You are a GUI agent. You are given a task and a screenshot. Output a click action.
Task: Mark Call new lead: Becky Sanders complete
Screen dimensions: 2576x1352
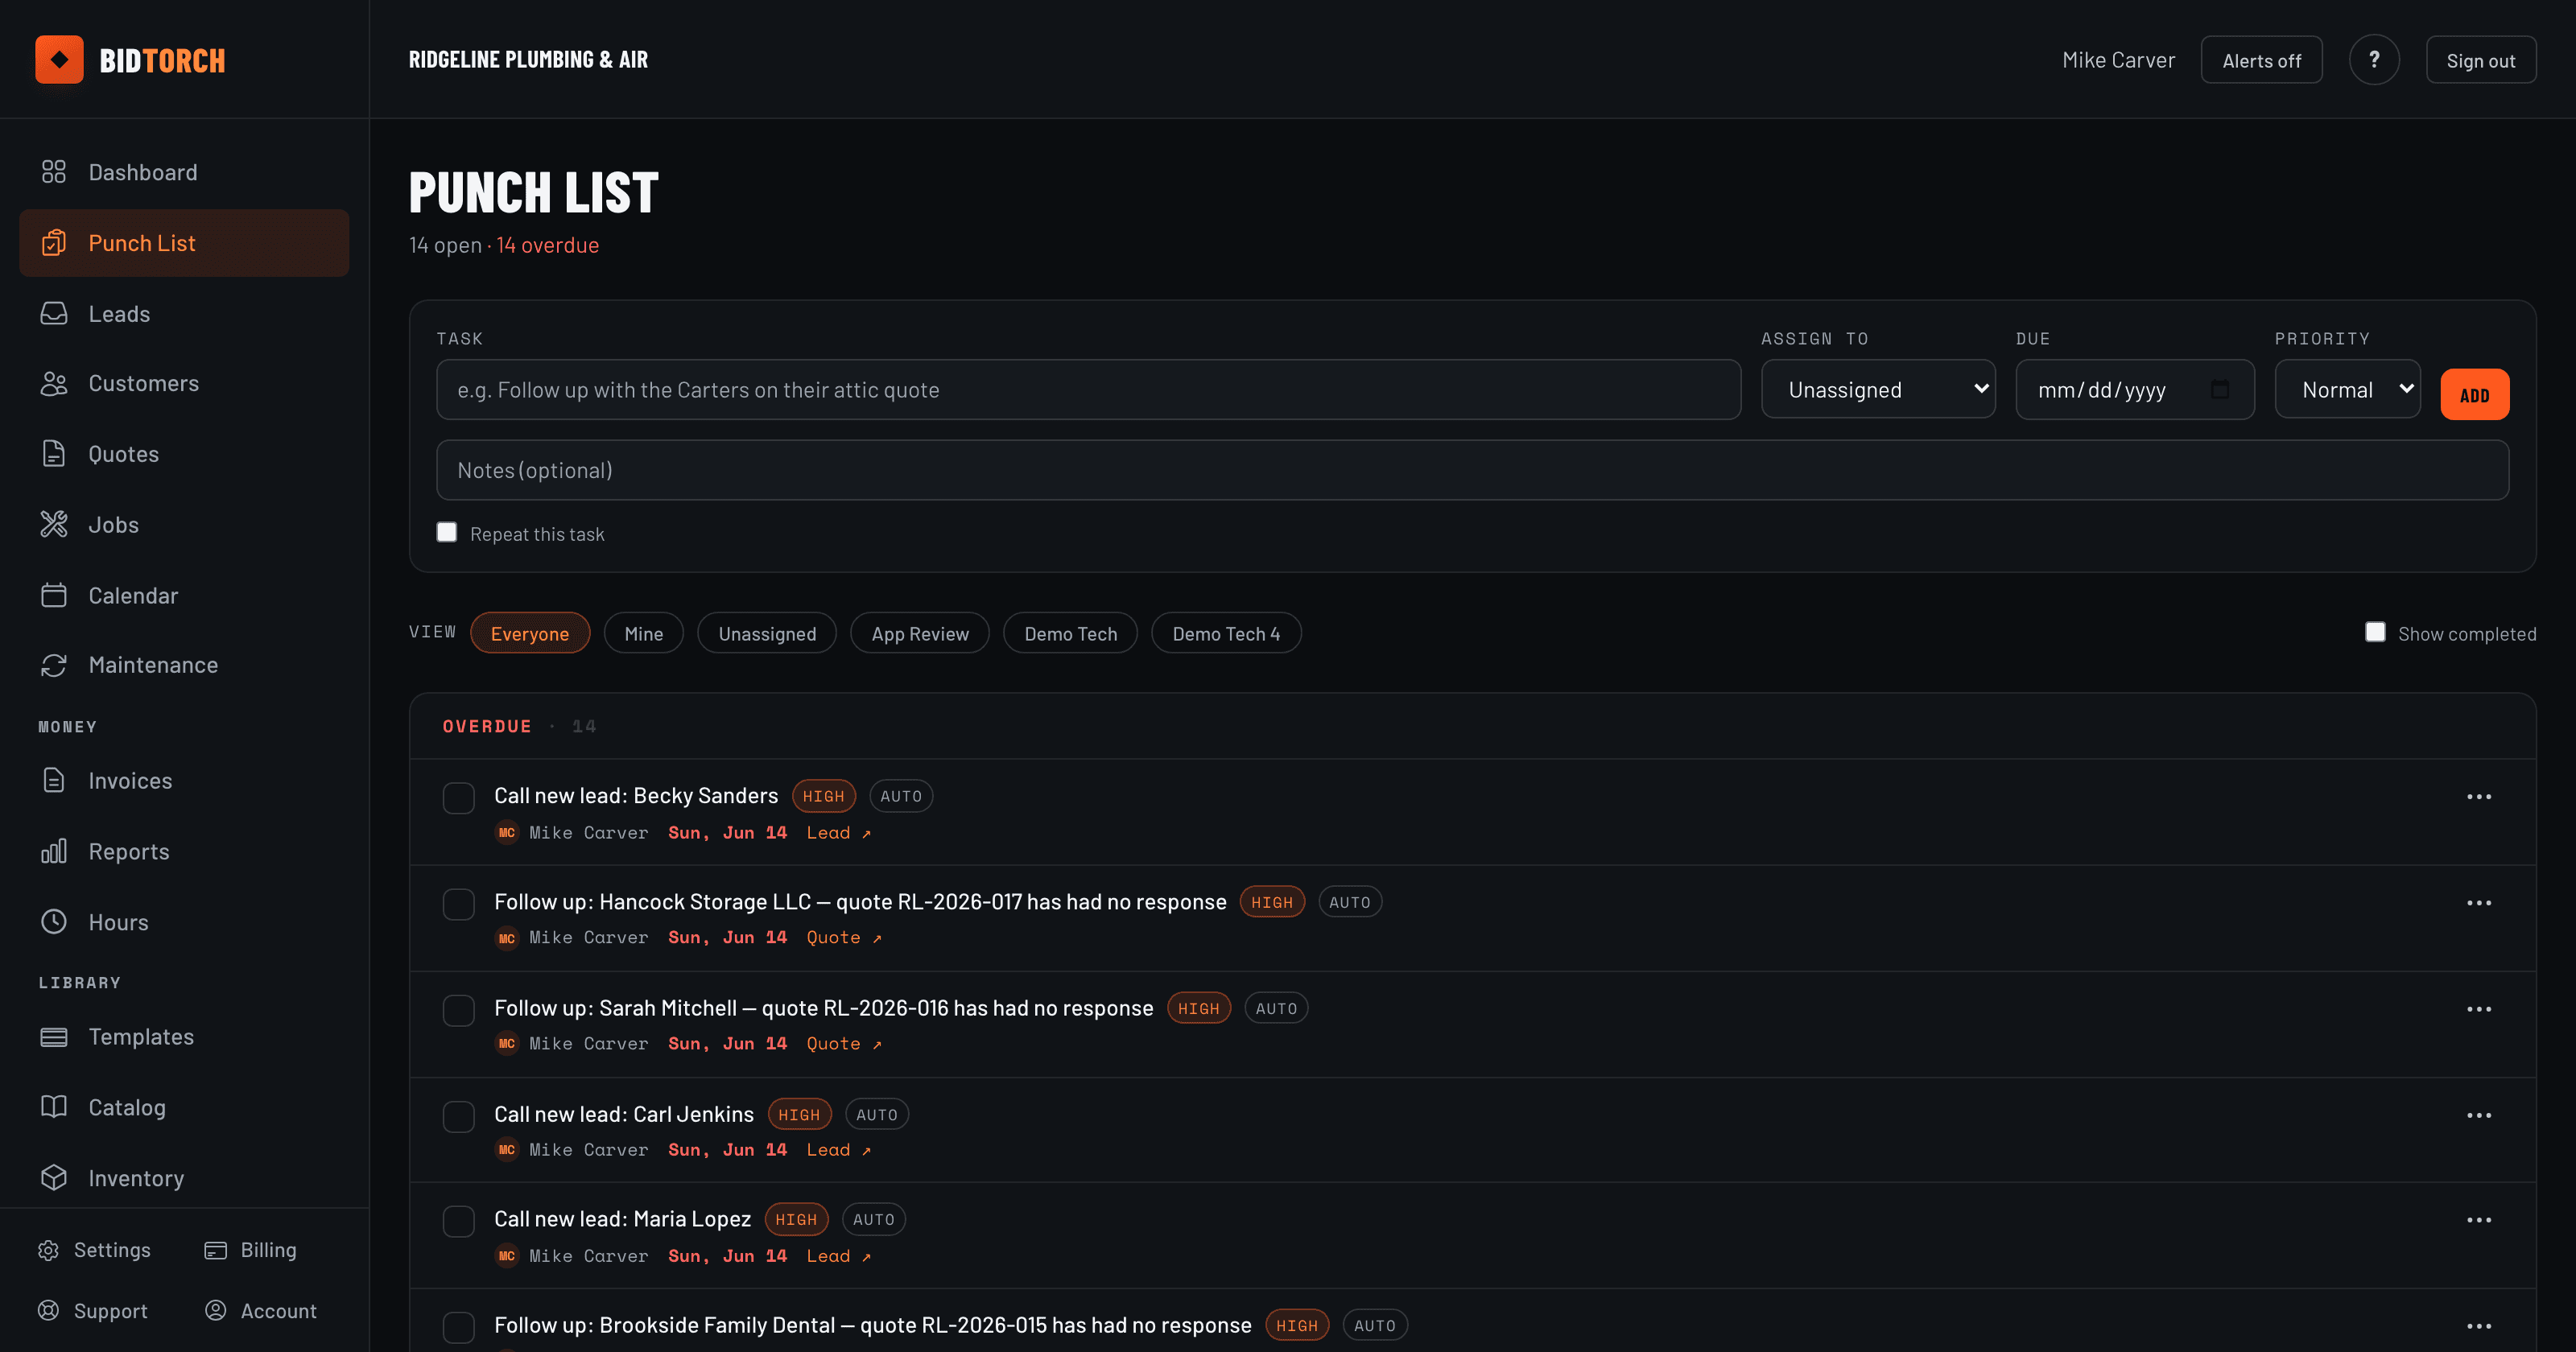click(459, 798)
